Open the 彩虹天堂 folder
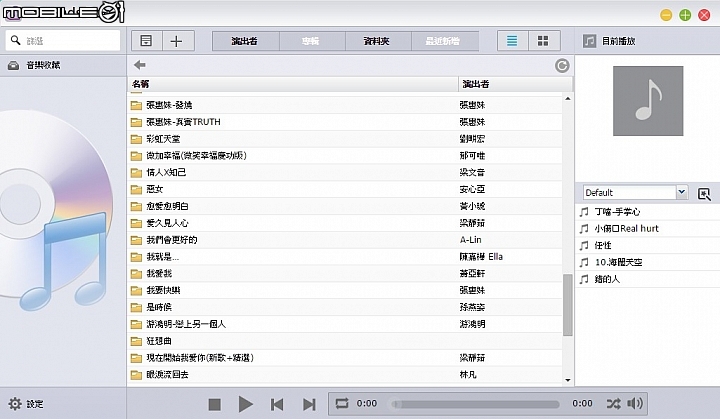 pyautogui.click(x=345, y=139)
